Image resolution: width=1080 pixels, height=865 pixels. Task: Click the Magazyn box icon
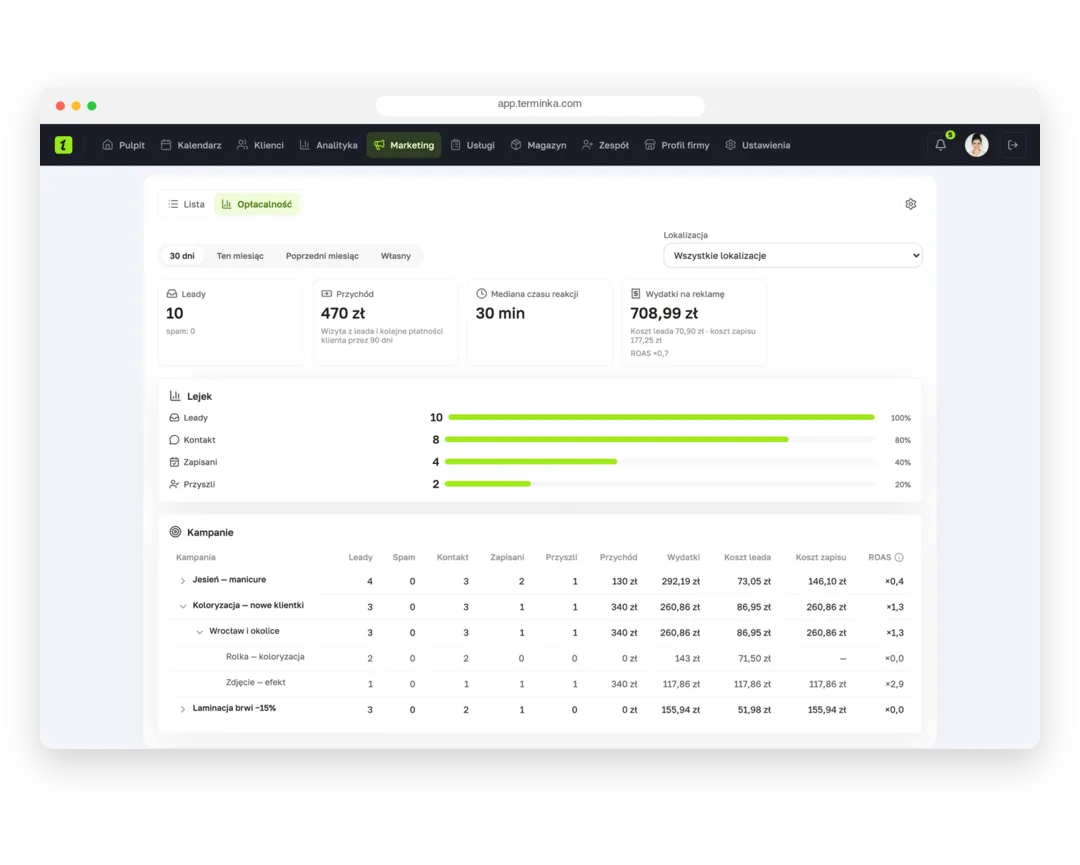tap(516, 145)
